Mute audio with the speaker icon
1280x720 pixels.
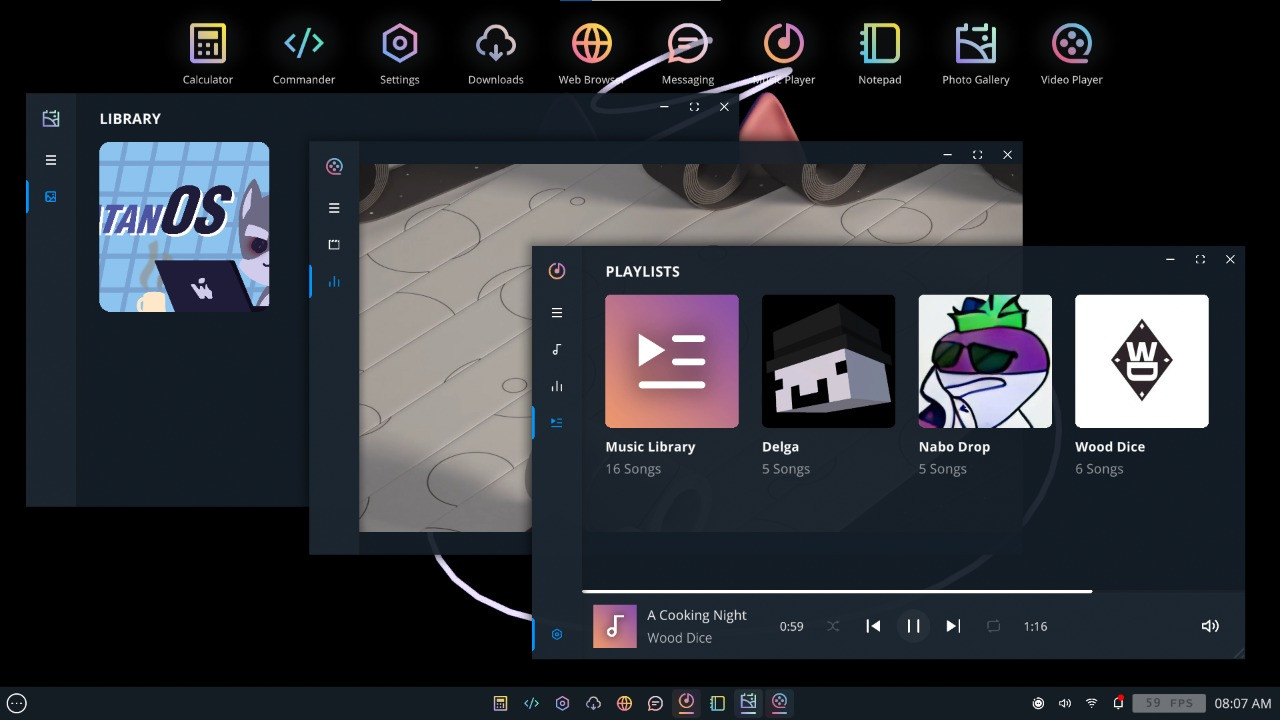[x=1210, y=625]
